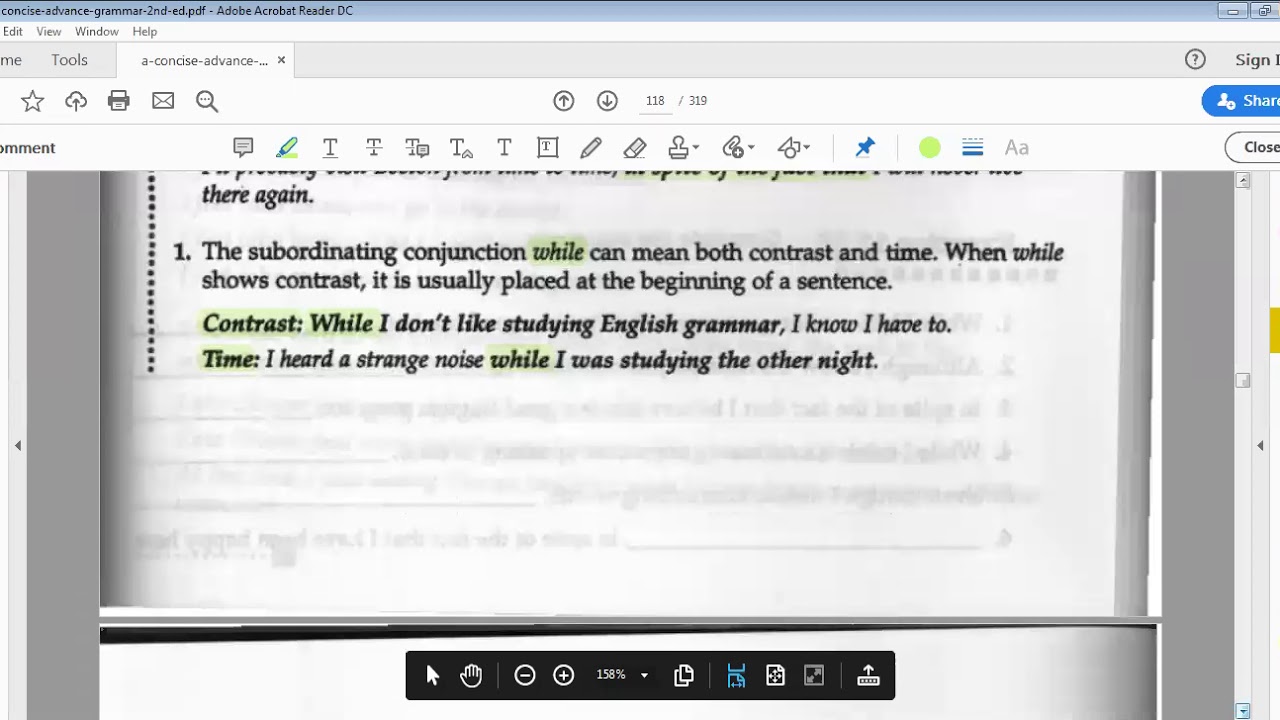
Task: Expand the right tools pane
Action: point(1260,446)
